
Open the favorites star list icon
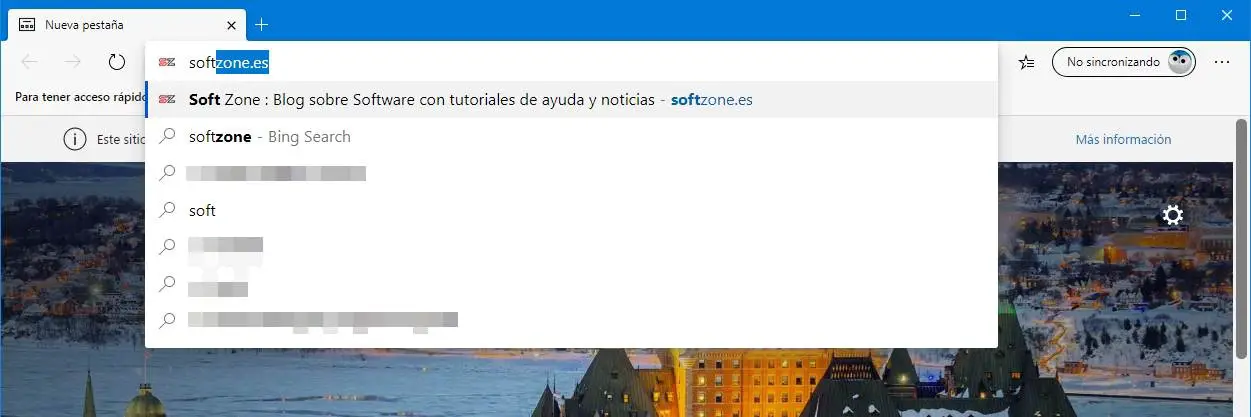1026,62
